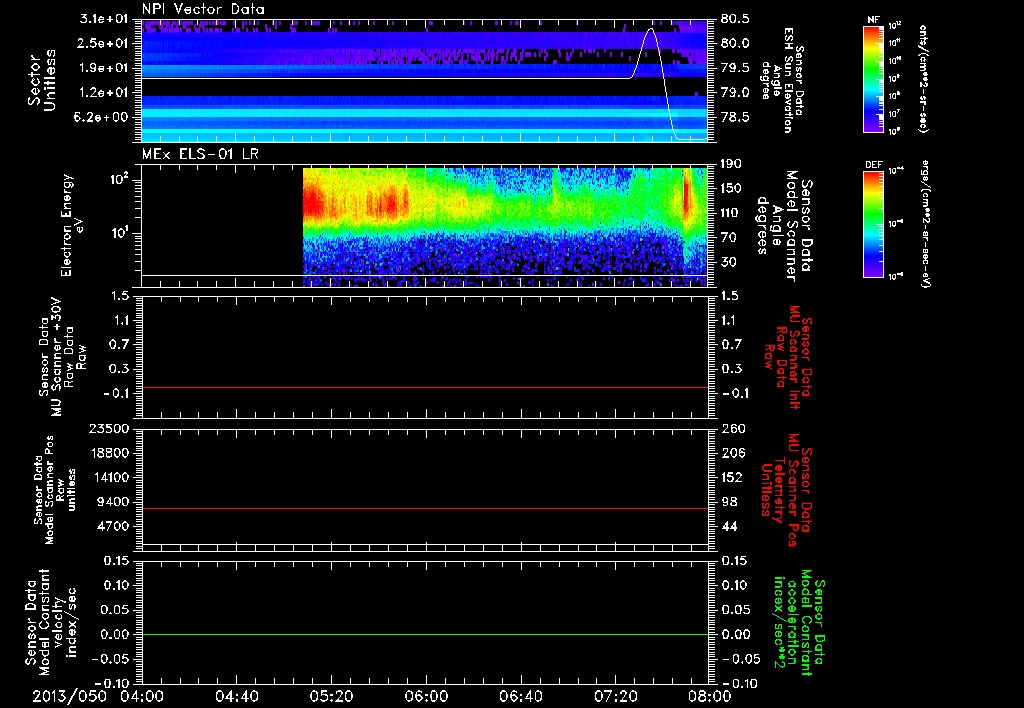Viewport: 1024px width, 708px height.
Task: Click the 07:20 time axis label
Action: pyautogui.click(x=615, y=696)
